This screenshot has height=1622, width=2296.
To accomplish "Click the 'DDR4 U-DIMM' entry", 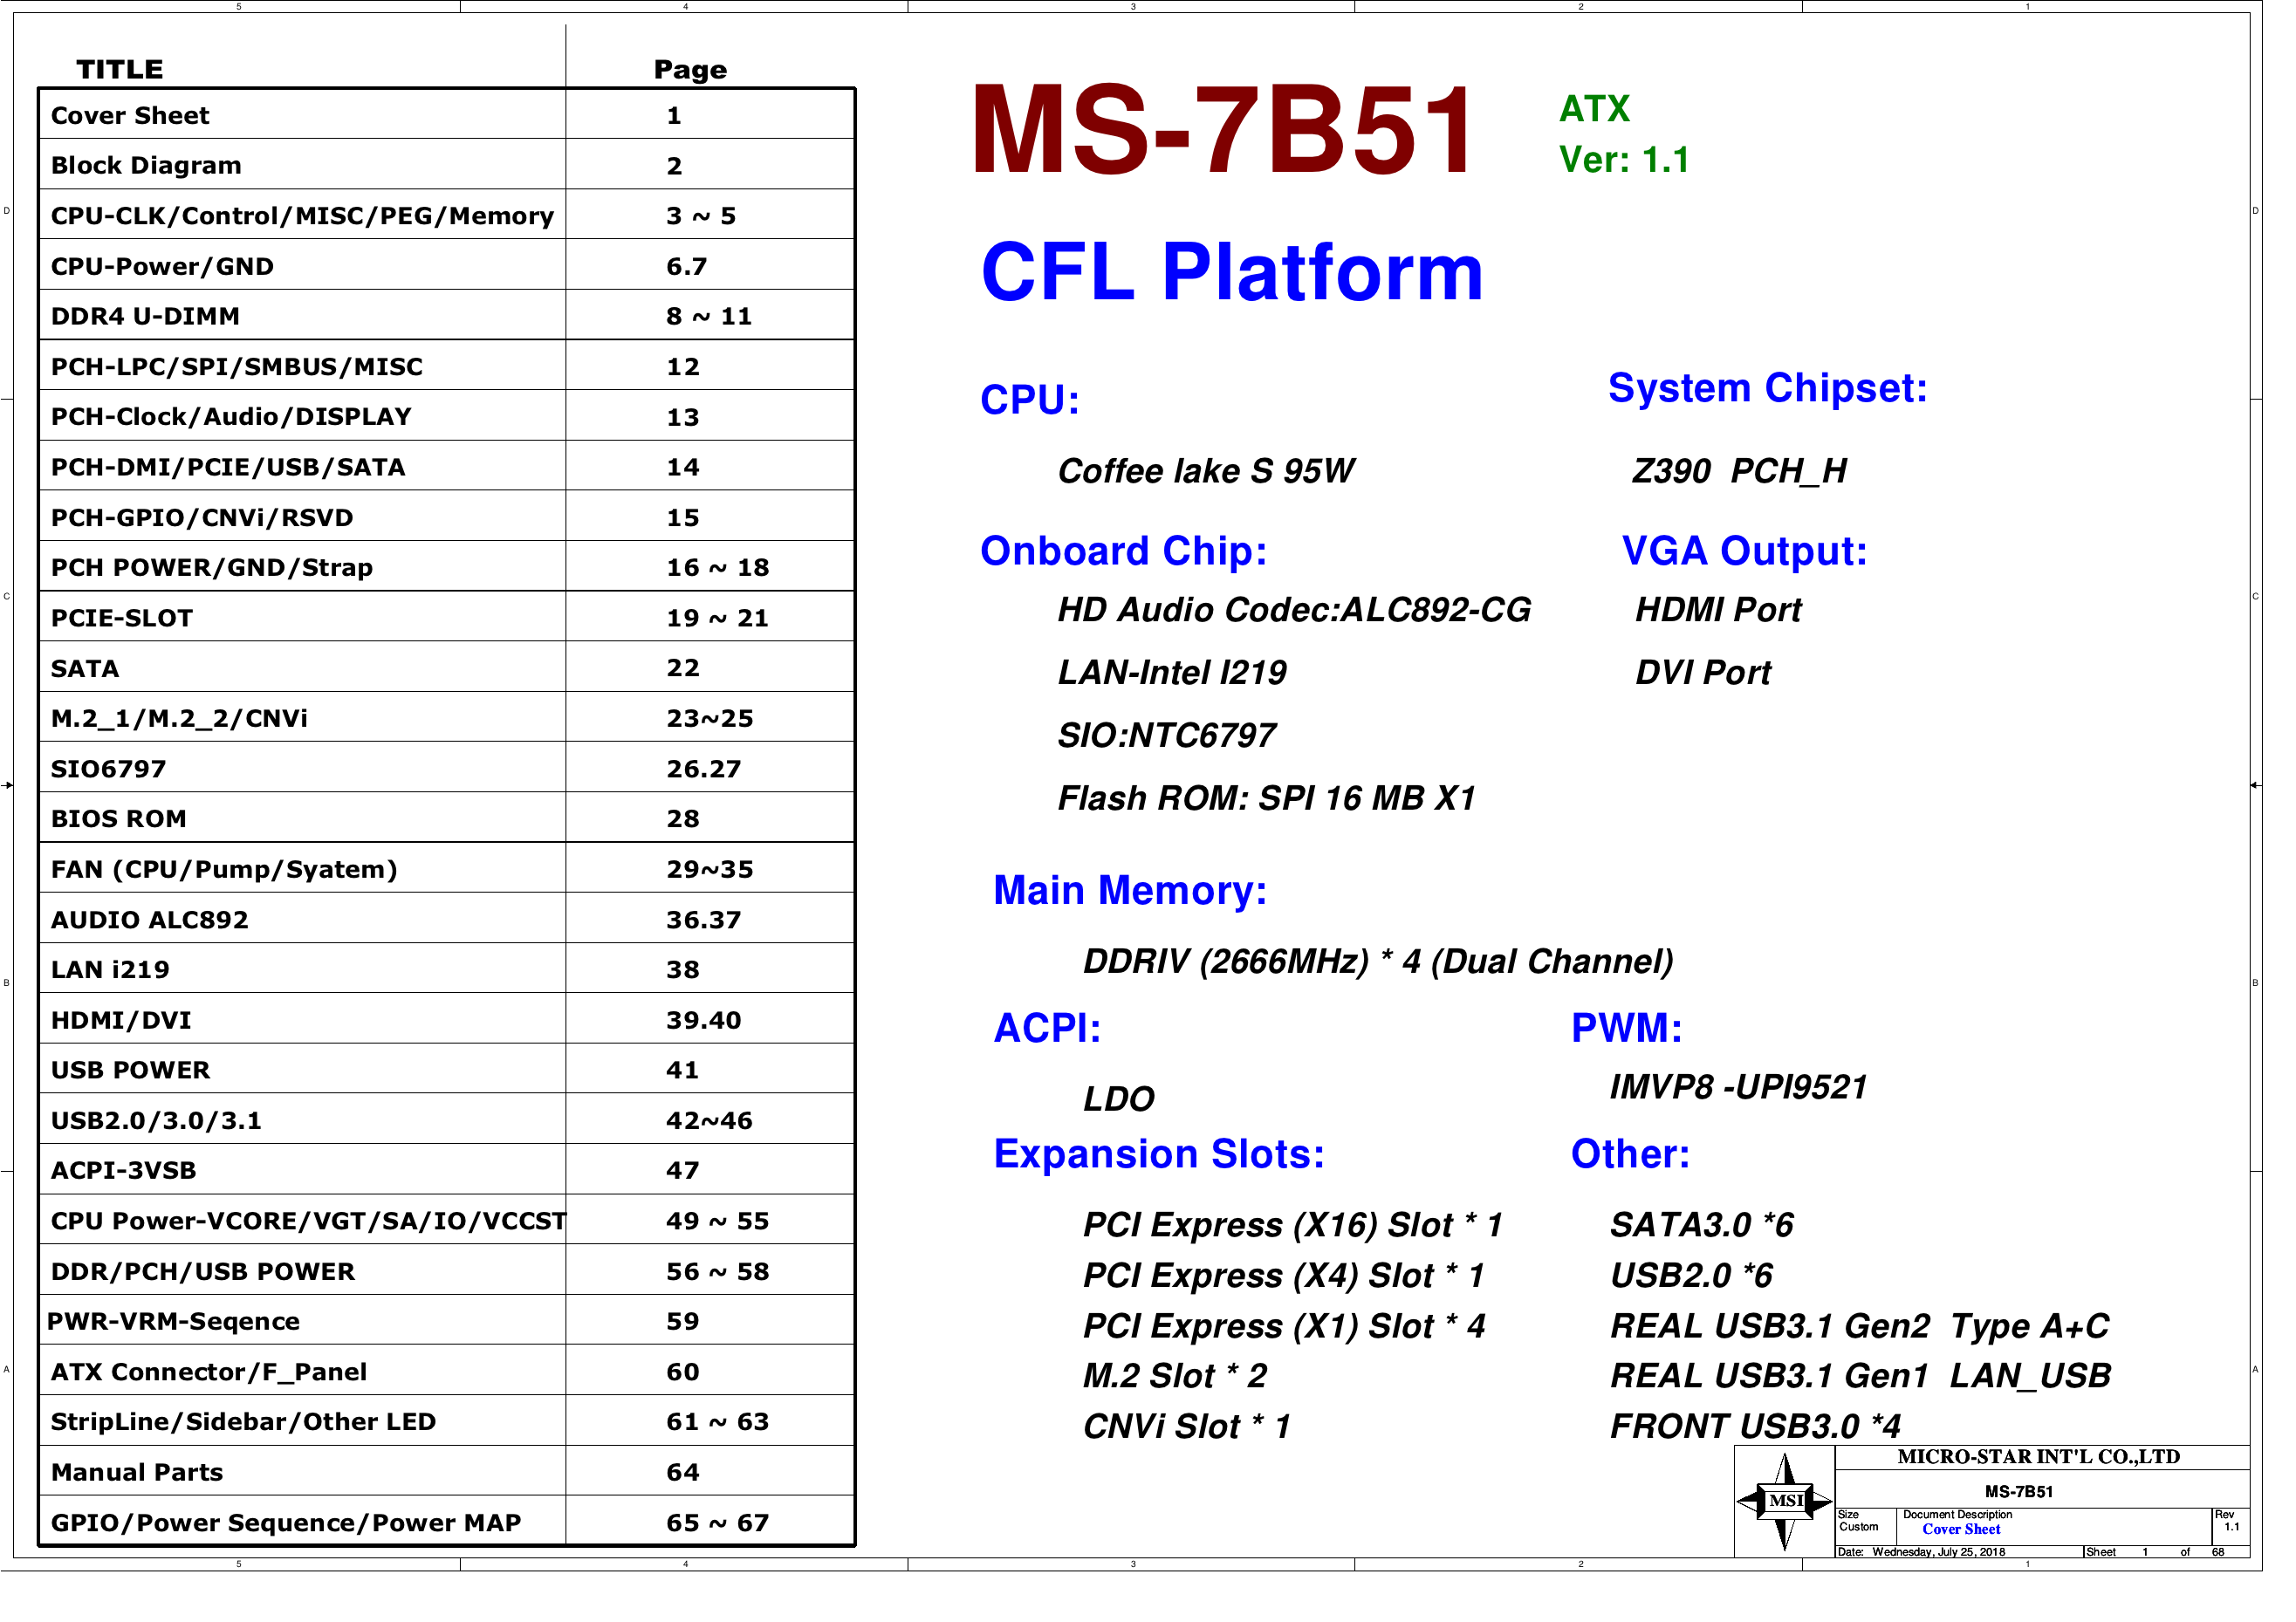I will tap(145, 317).
